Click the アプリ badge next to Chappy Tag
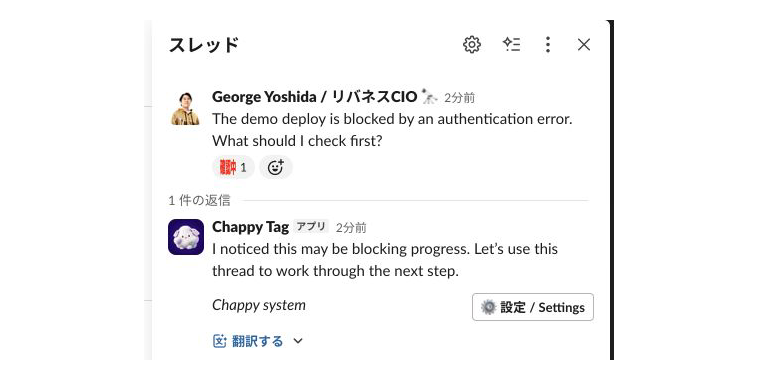 pos(311,226)
